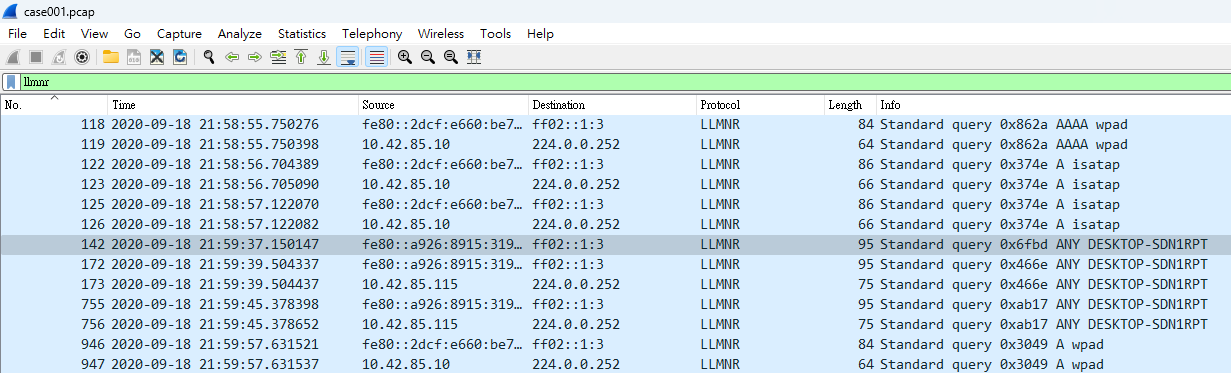Reload the capture file from the toolbar

tap(180, 57)
